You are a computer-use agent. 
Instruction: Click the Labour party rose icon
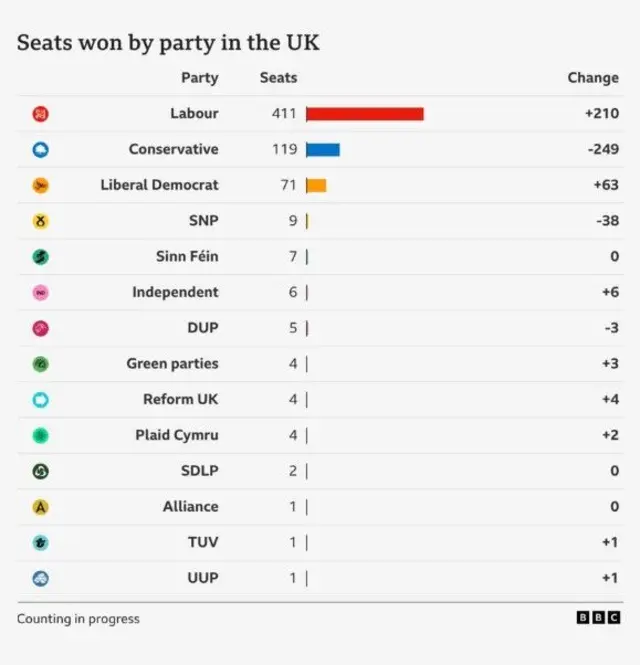click(x=40, y=114)
